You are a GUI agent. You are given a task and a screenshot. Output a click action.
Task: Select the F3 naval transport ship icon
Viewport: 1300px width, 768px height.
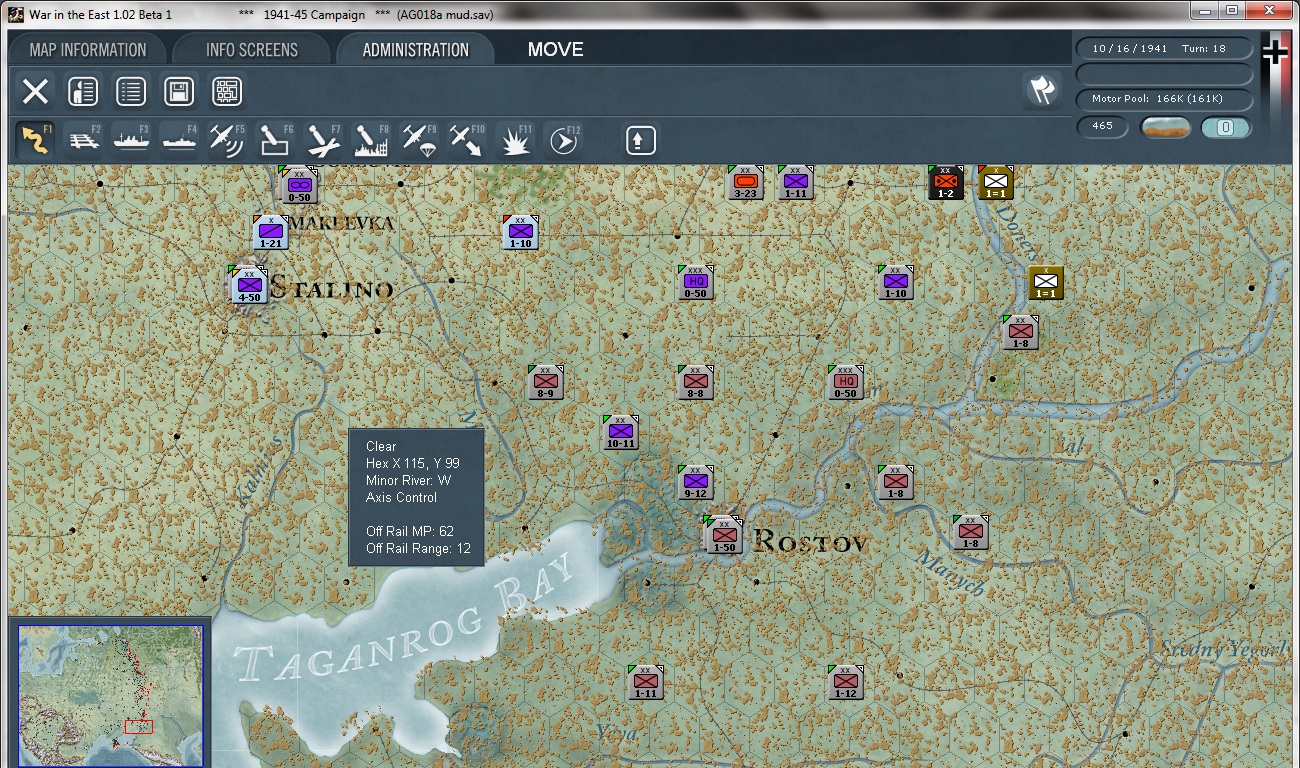132,140
